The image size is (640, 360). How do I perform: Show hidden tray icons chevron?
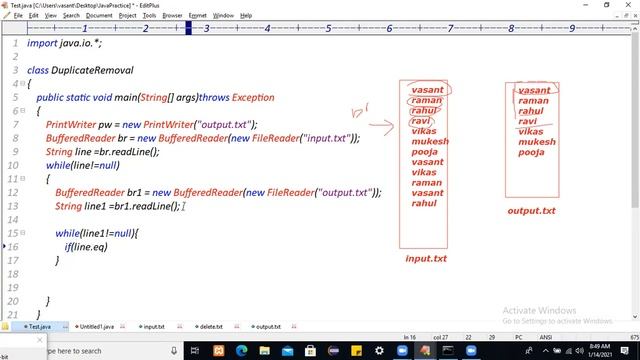[546, 351]
